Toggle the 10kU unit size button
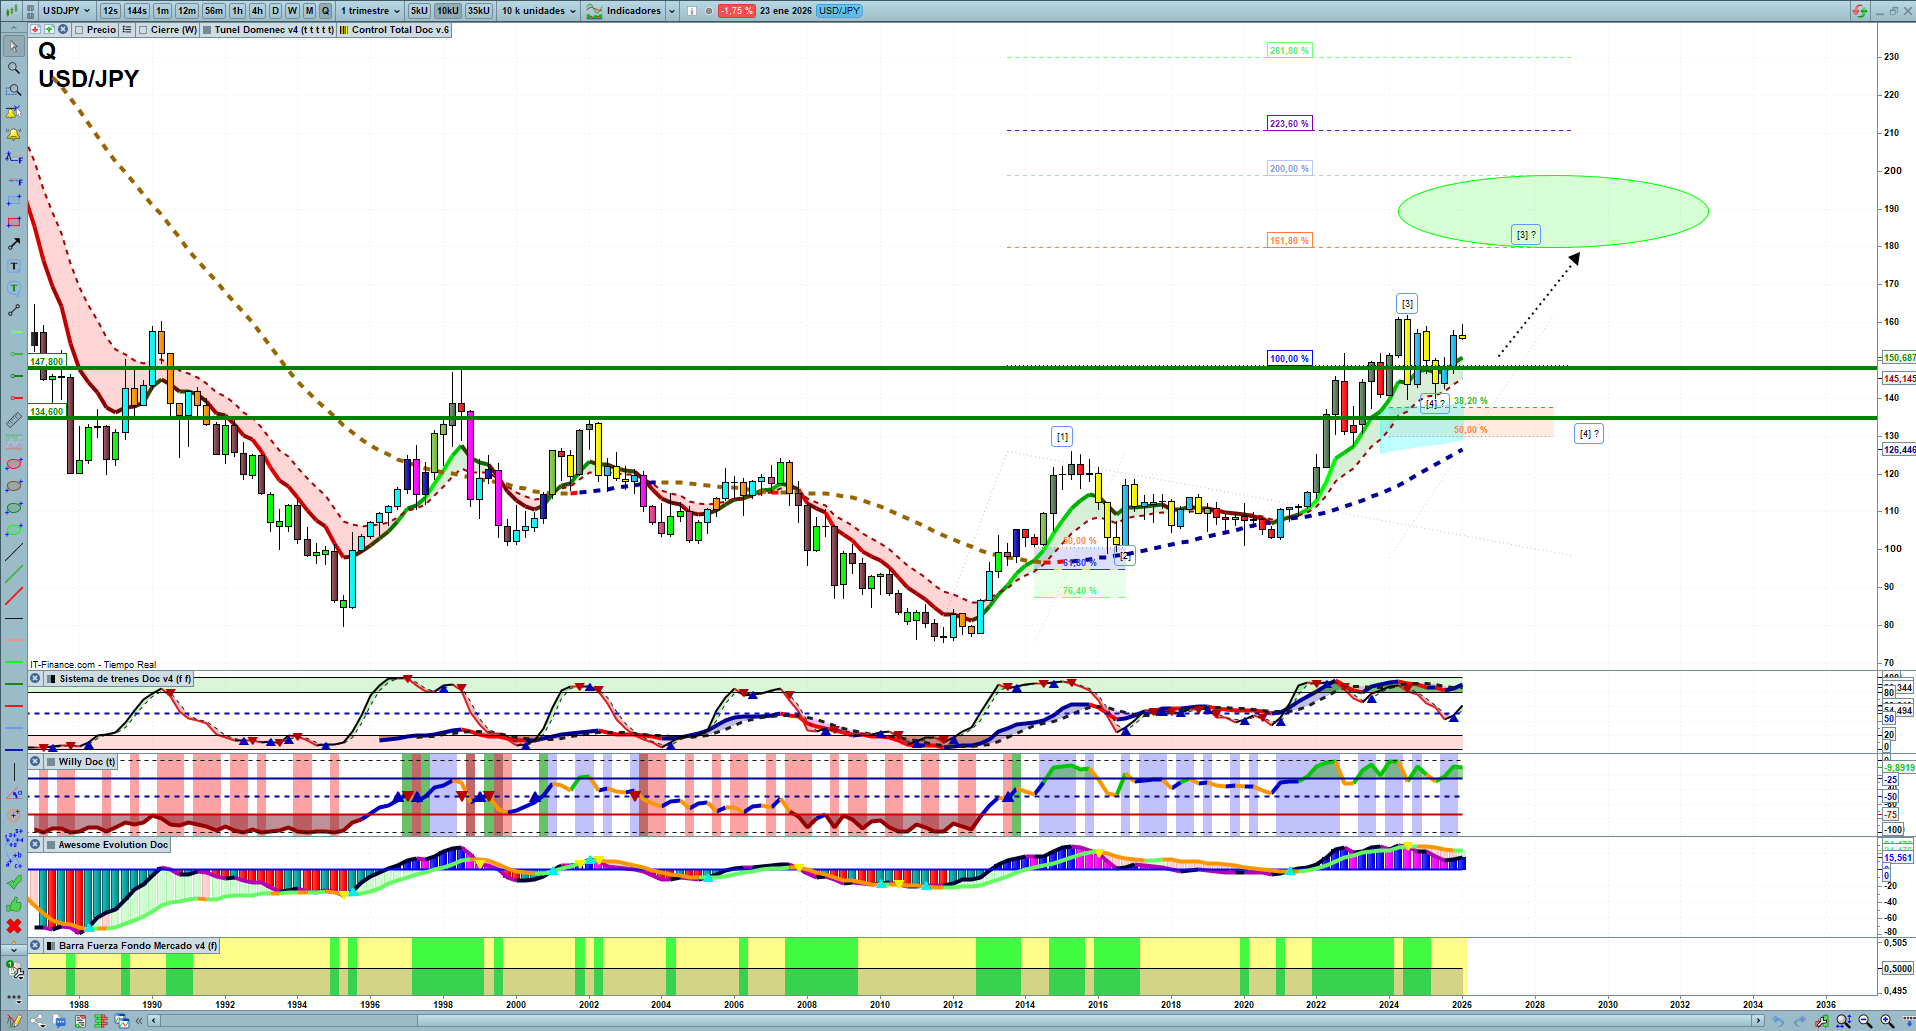Image resolution: width=1916 pixels, height=1031 pixels. 448,11
